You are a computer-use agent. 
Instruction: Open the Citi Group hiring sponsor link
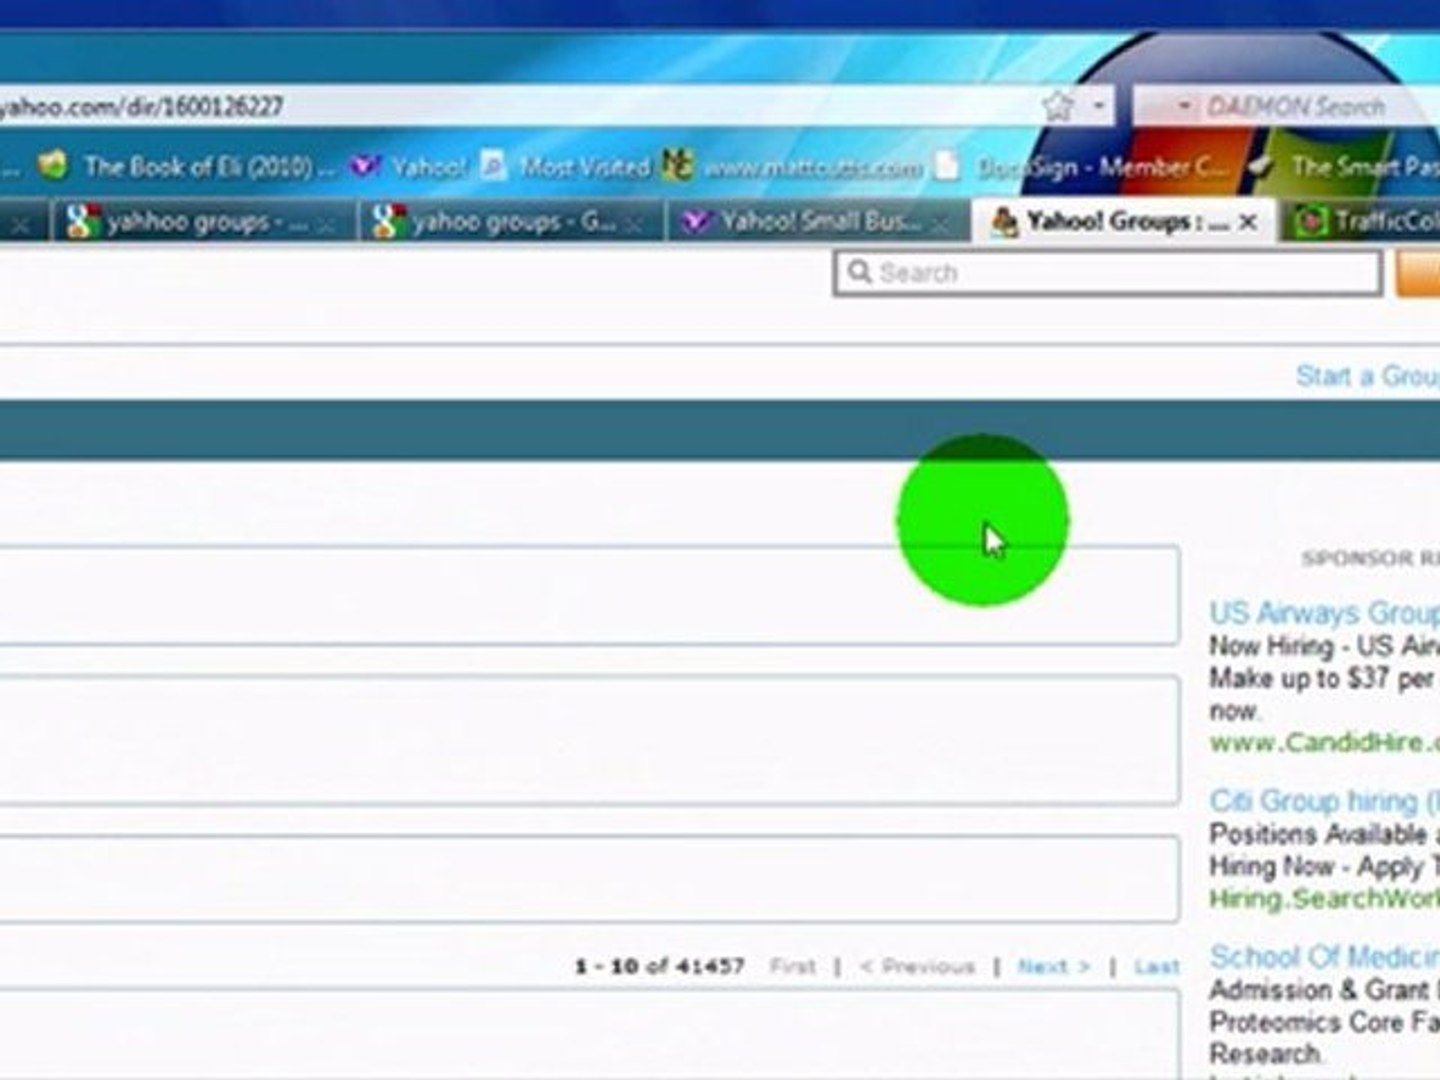point(1324,800)
